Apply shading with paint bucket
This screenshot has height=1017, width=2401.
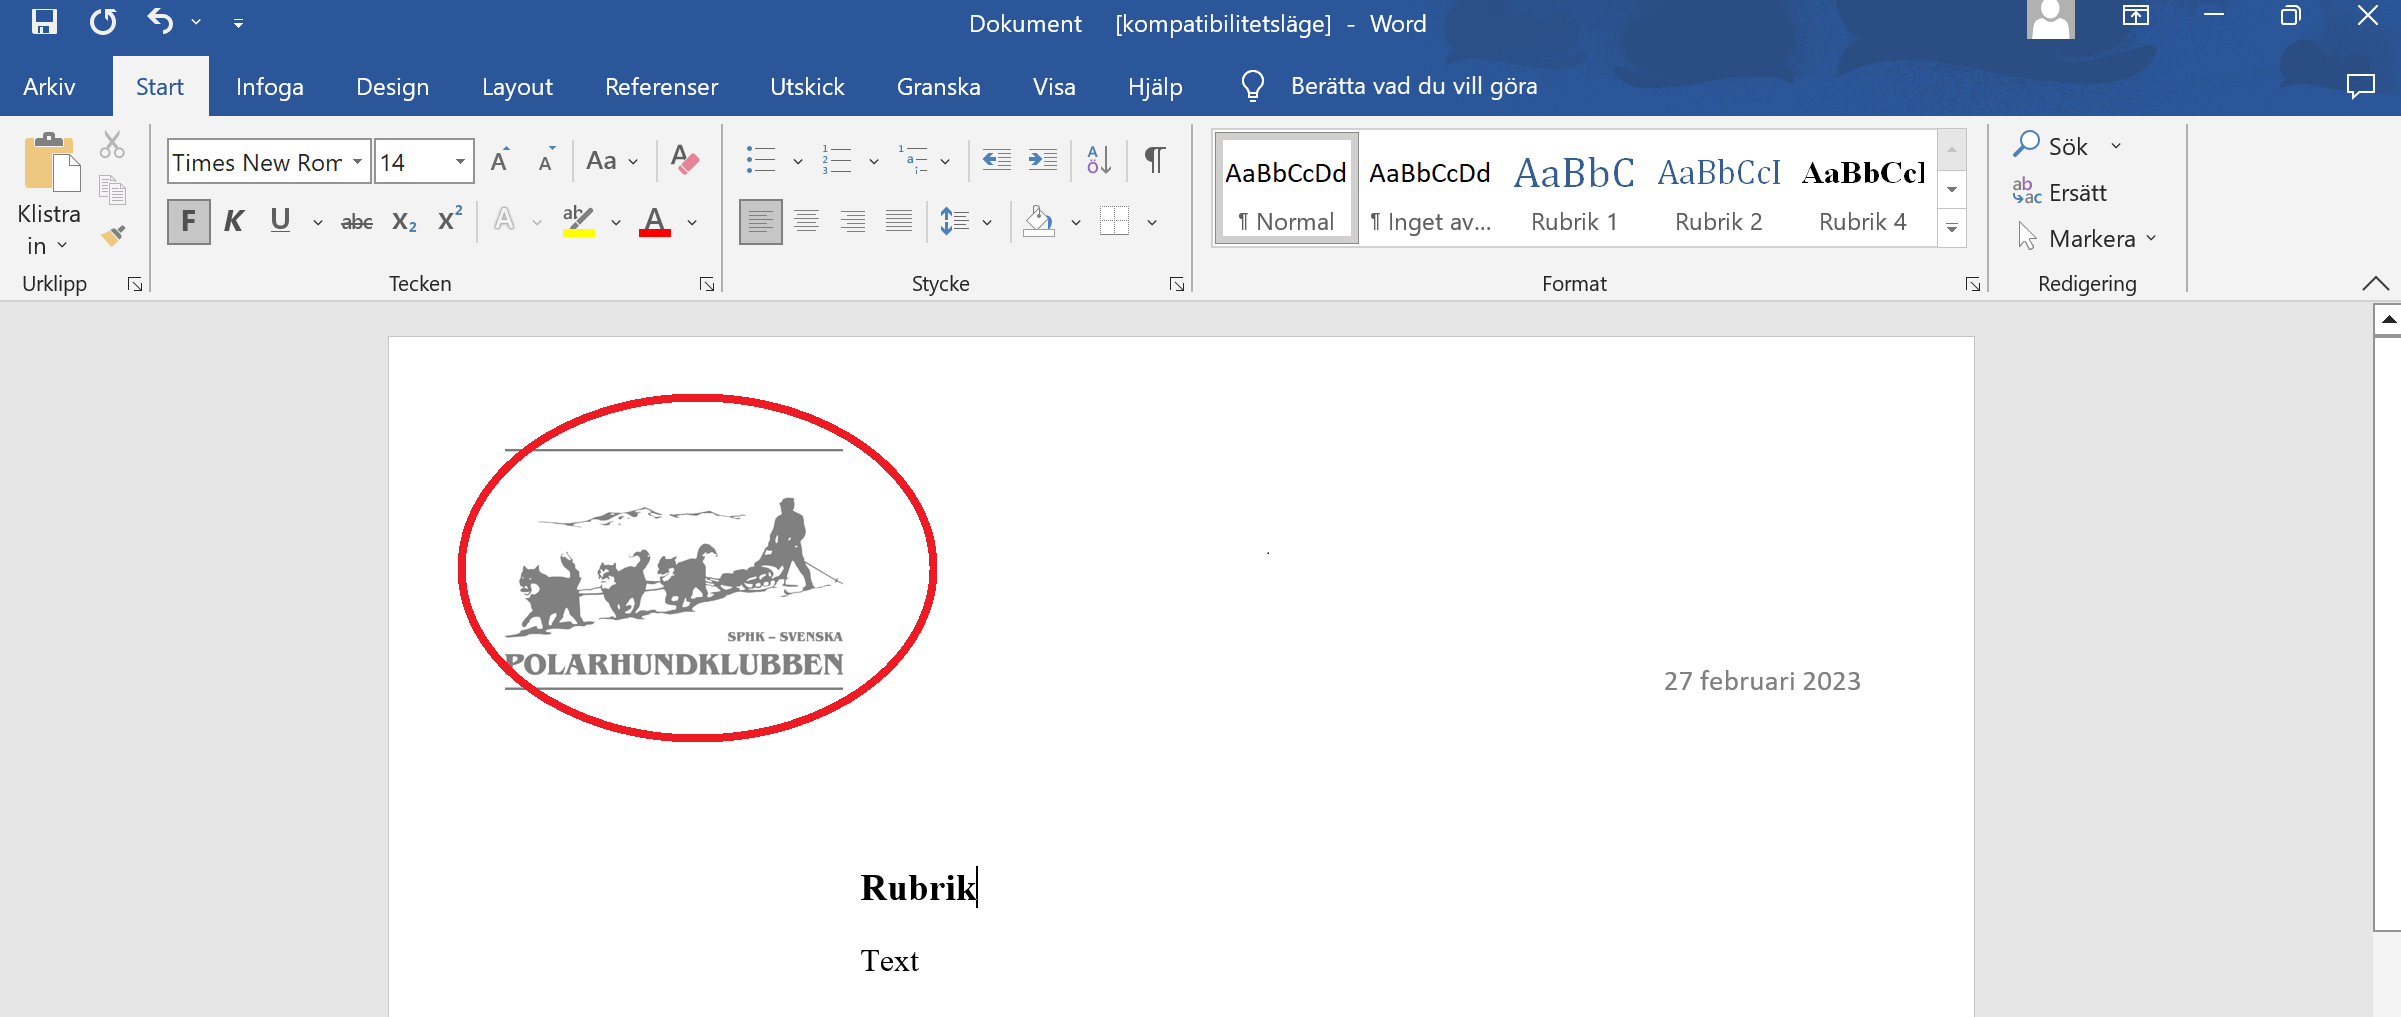[1040, 221]
